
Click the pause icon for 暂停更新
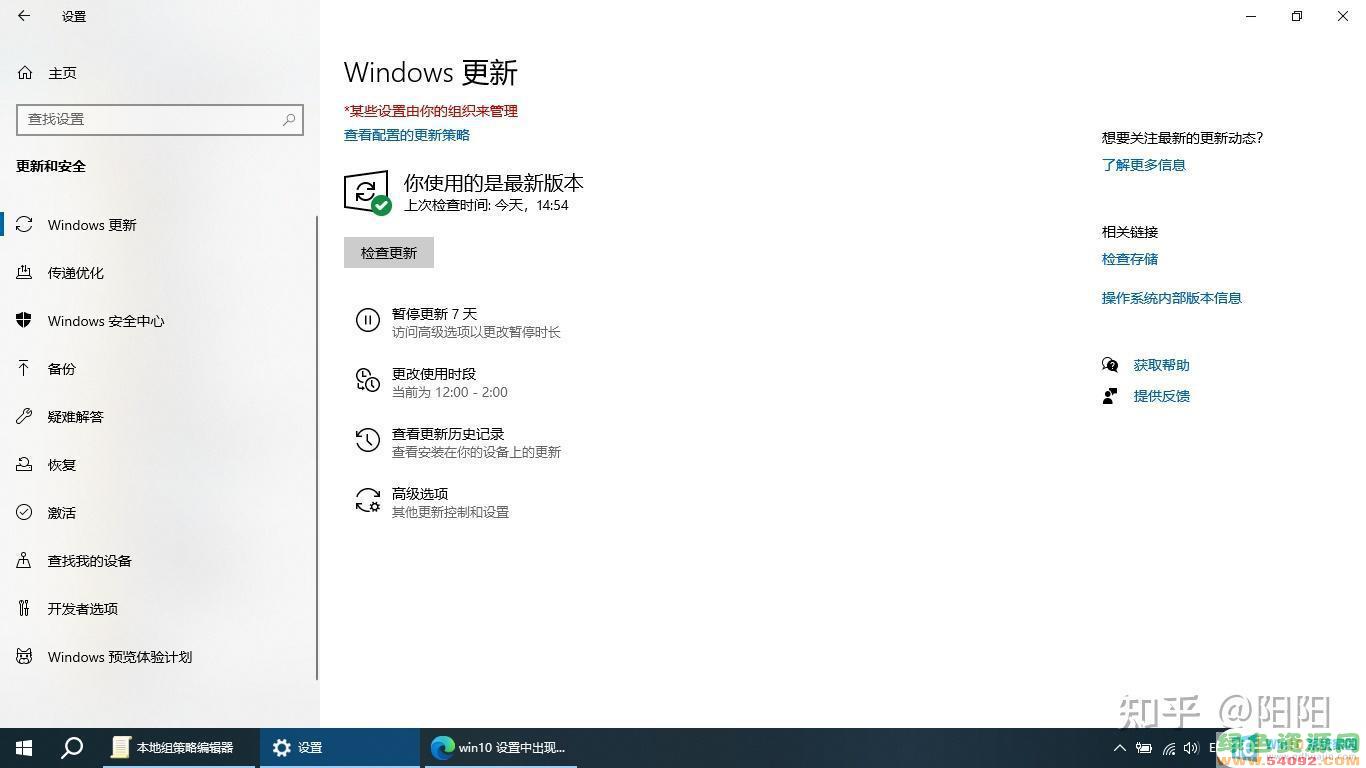coord(368,320)
